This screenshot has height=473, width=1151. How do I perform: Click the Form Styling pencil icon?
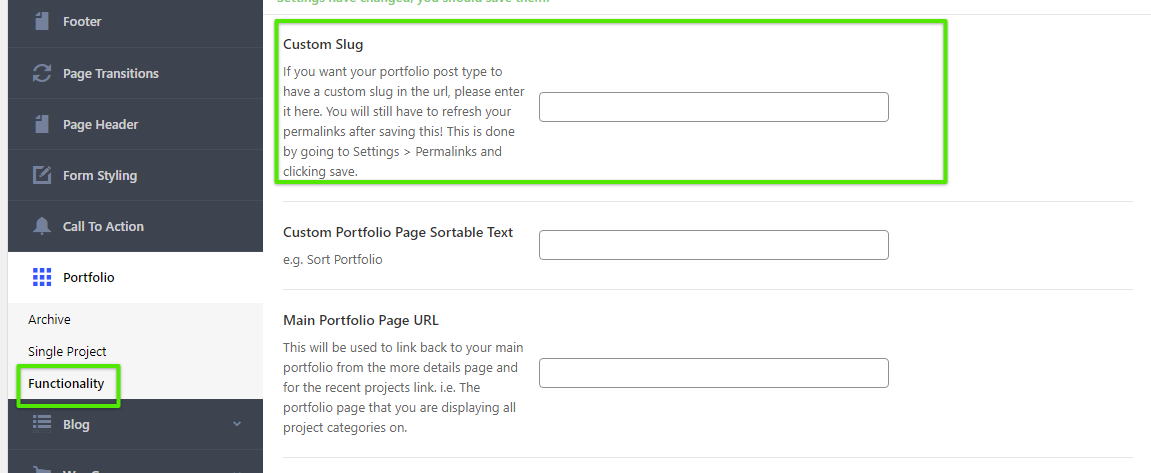coord(42,175)
